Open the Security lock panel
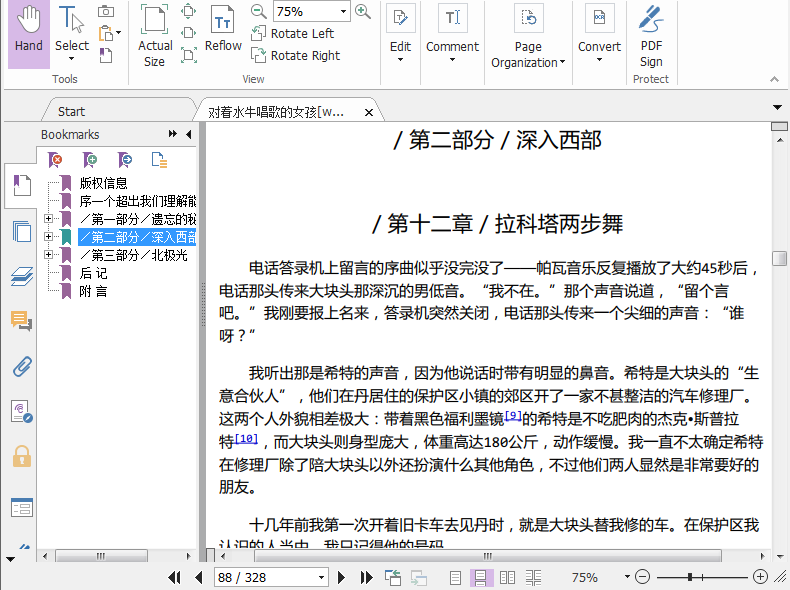 coord(21,457)
